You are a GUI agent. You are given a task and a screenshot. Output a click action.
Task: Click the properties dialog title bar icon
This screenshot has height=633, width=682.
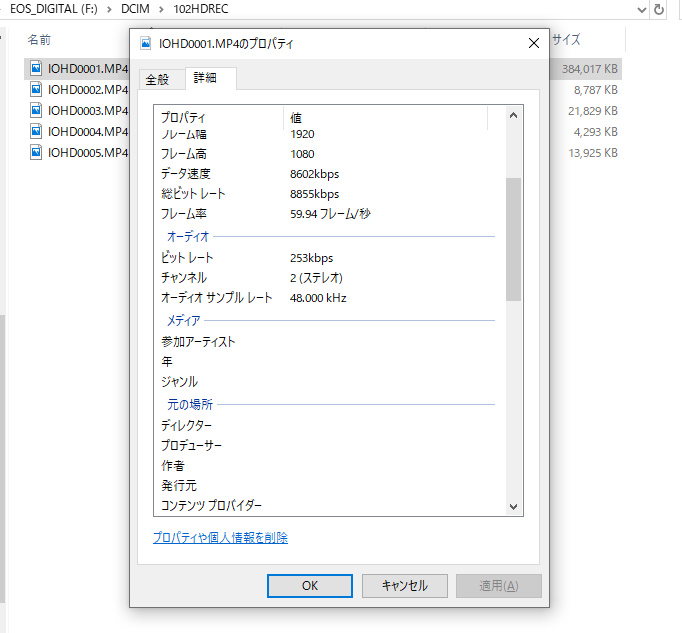[x=146, y=44]
